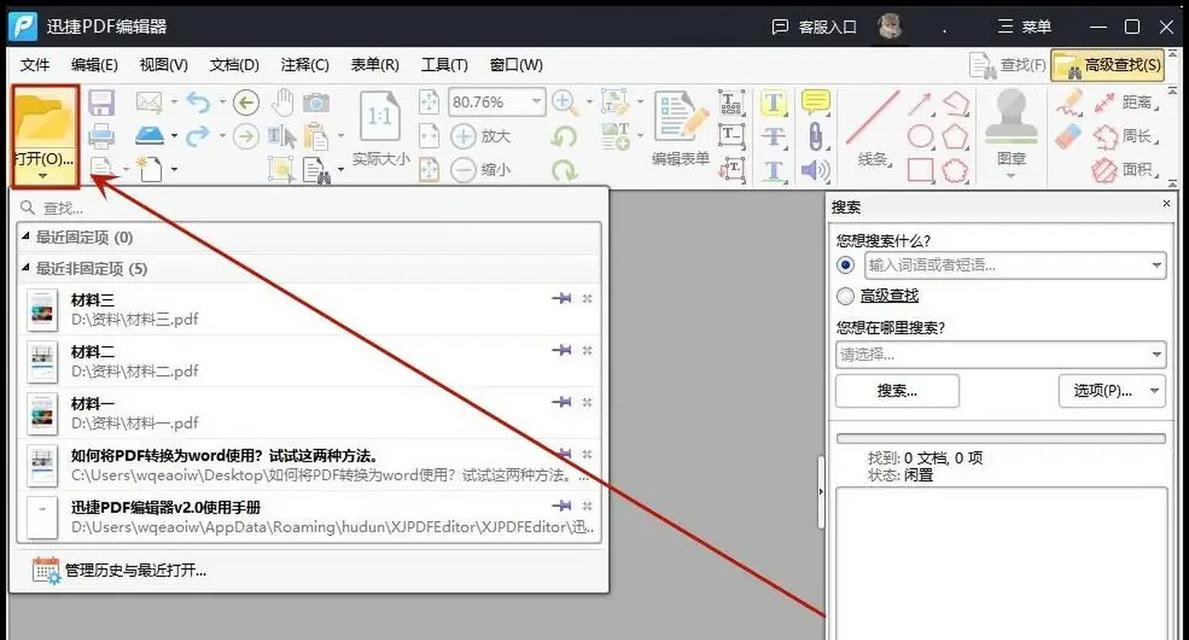1189x640 pixels.
Task: Select the Hand tool
Action: tap(283, 102)
